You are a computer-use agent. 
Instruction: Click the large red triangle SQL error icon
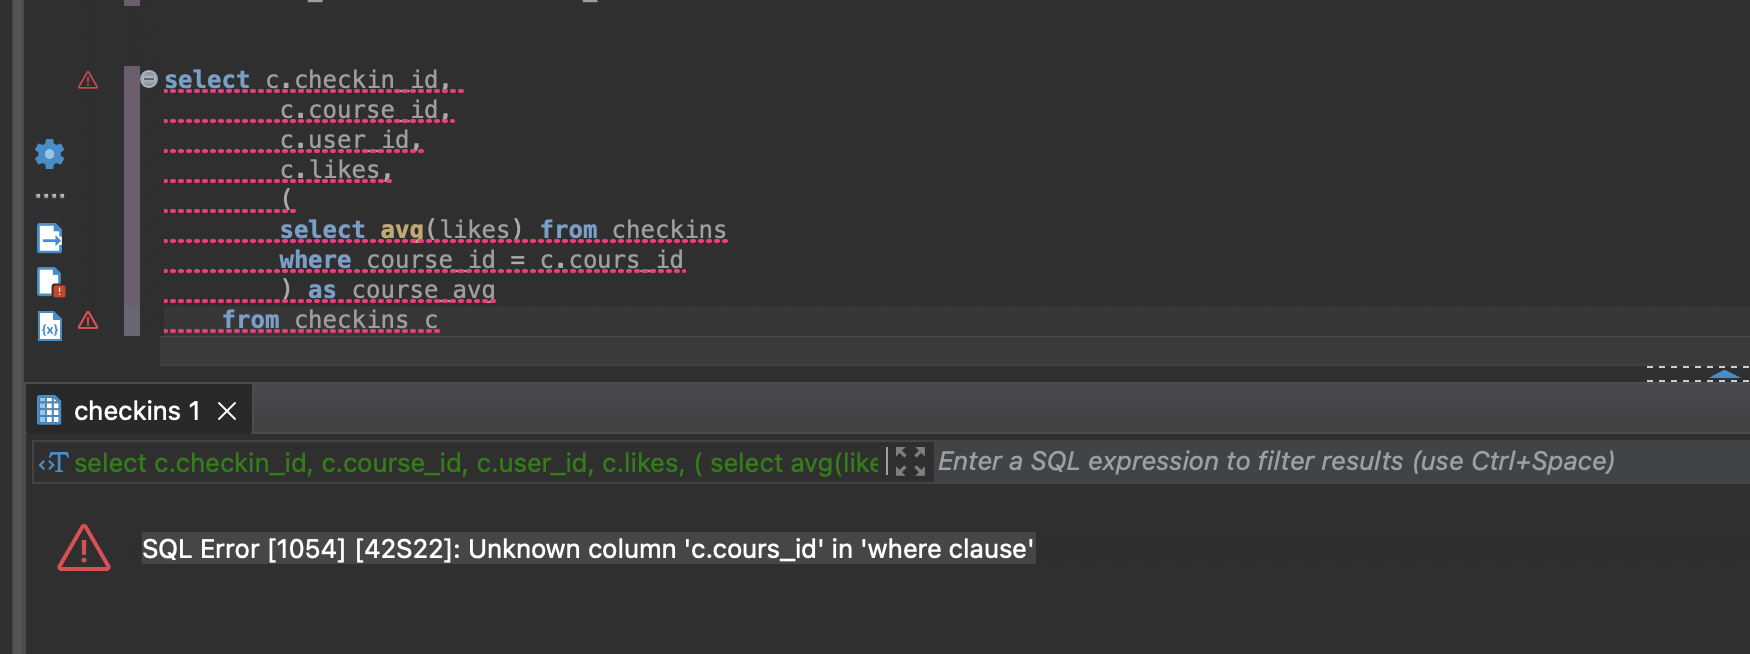(84, 548)
